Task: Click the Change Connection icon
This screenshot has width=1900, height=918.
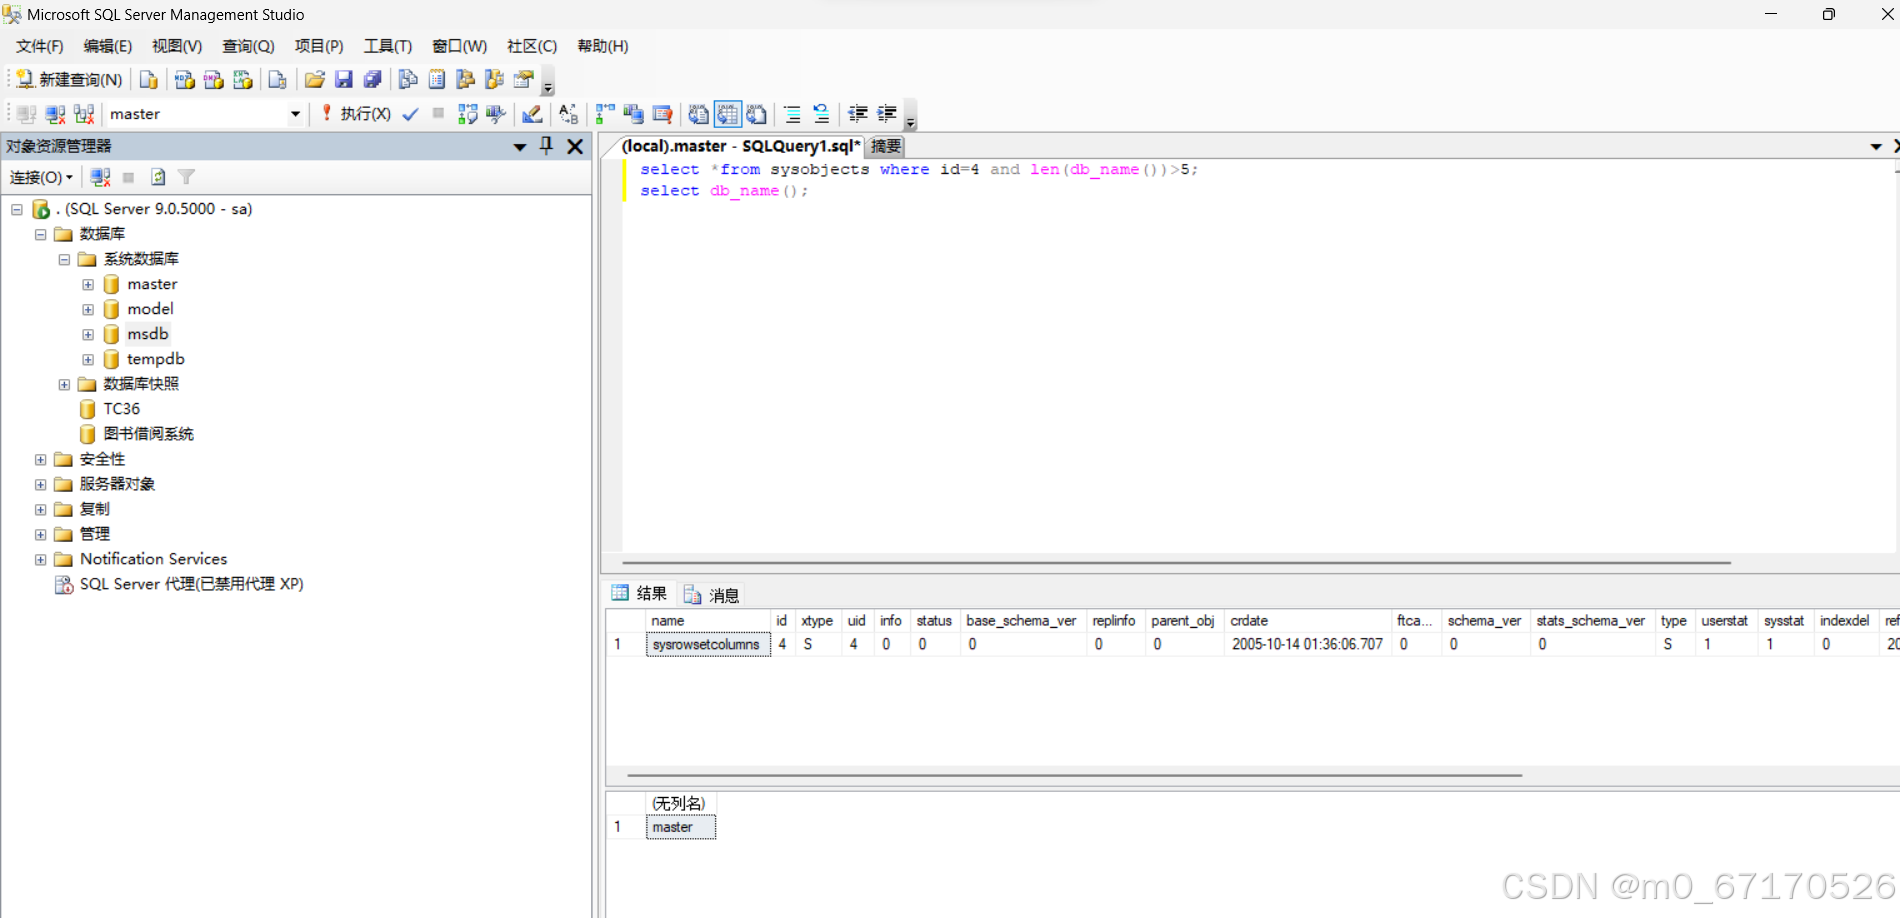Action: click(84, 114)
